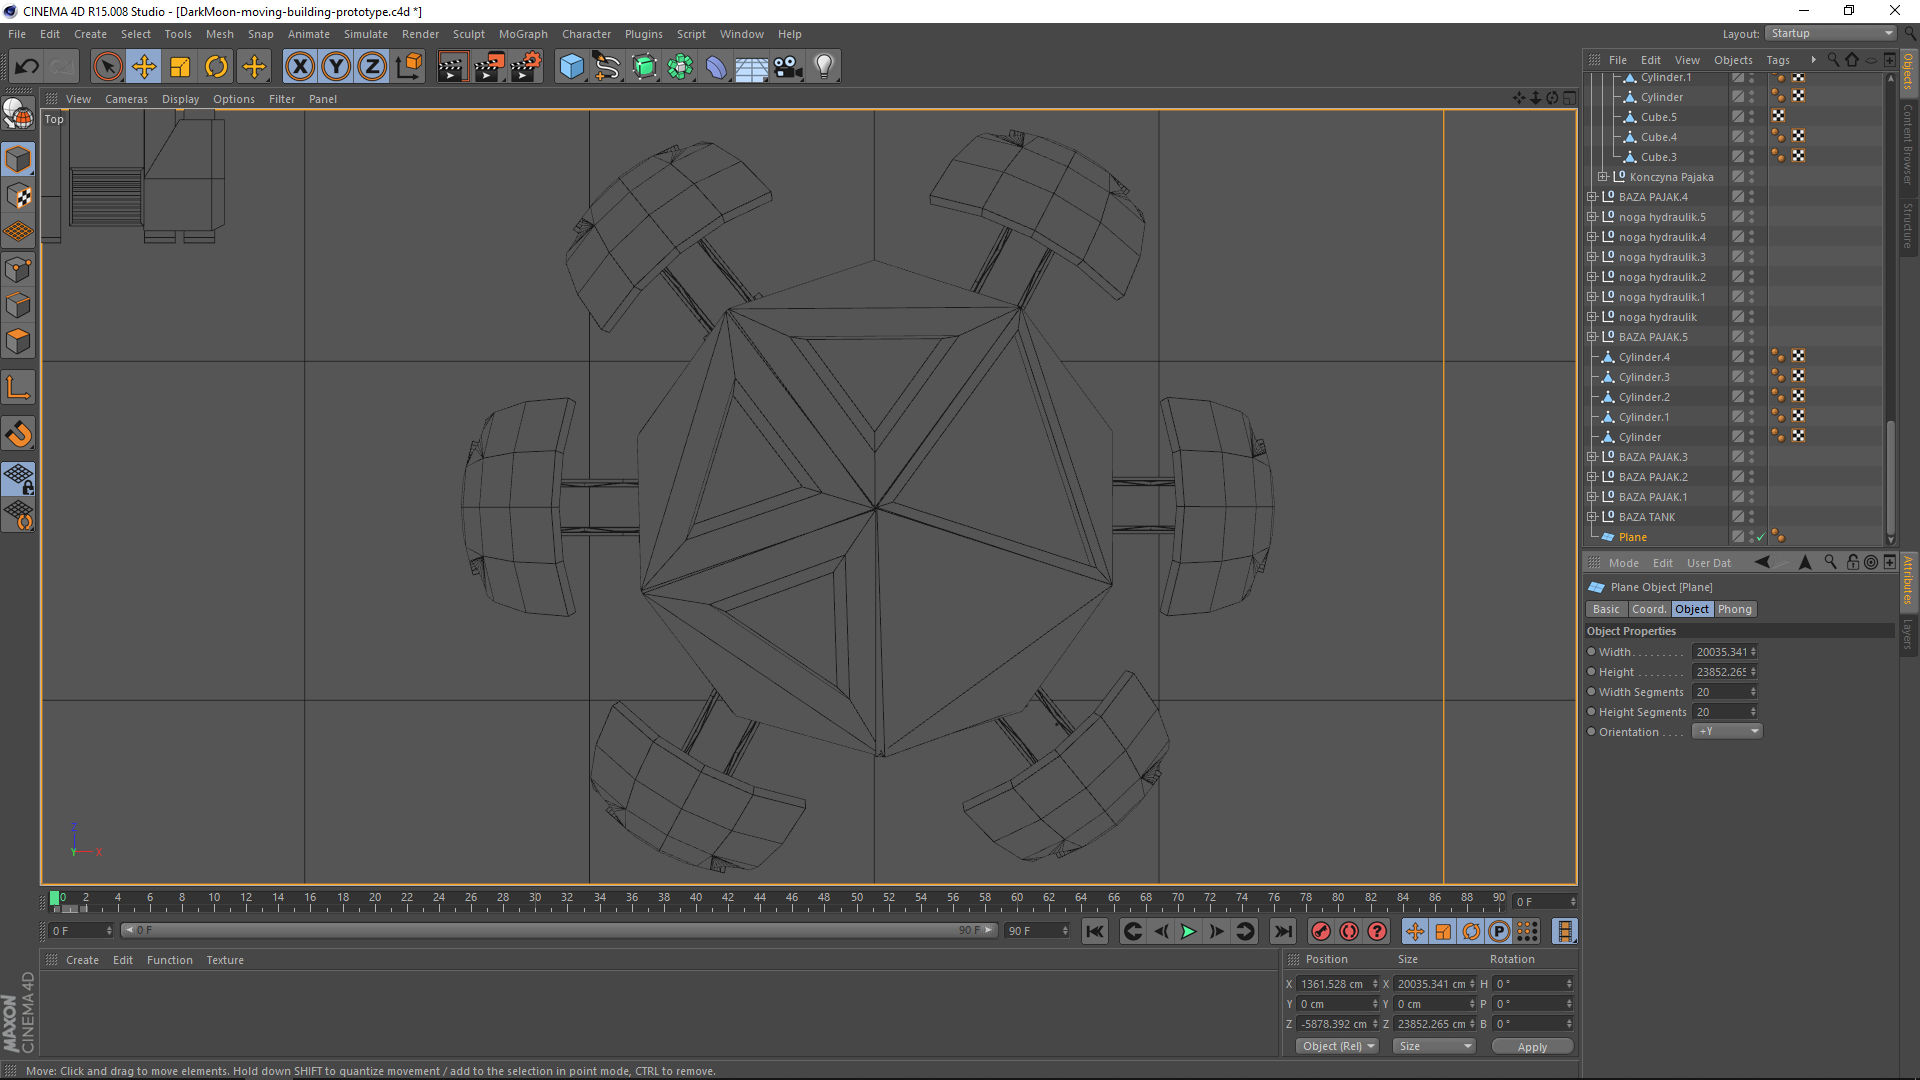The height and width of the screenshot is (1080, 1920).
Task: Click the Width Segments input field
Action: point(1720,692)
